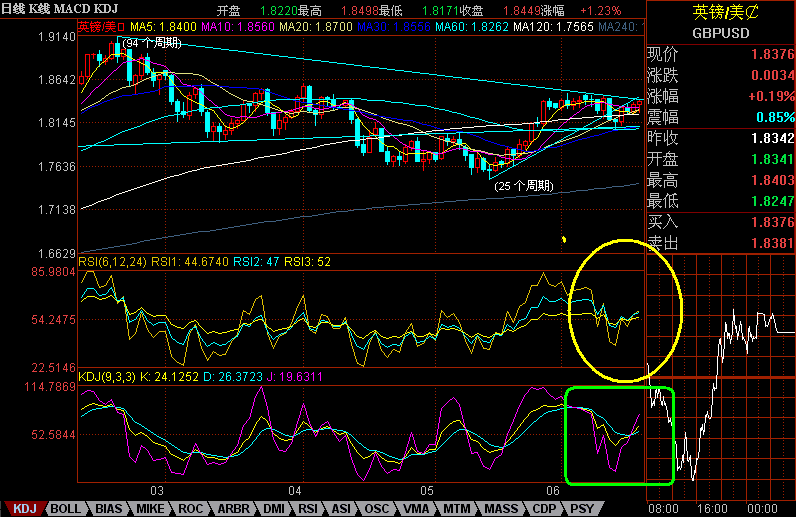Image resolution: width=796 pixels, height=517 pixels.
Task: Click the '94 个周期' trendline label
Action: [x=152, y=43]
